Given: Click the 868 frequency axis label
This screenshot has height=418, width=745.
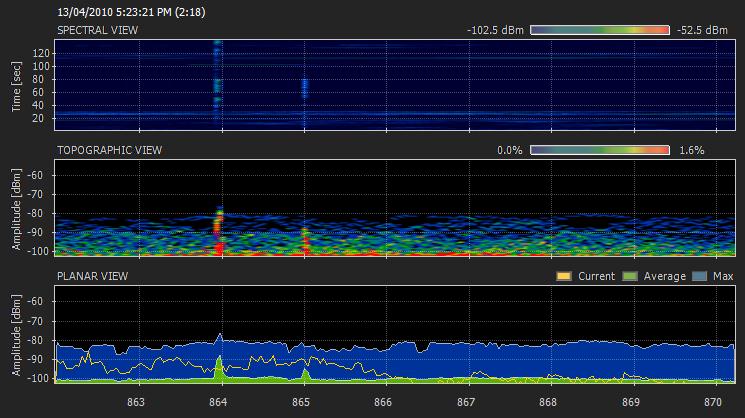Looking at the screenshot, I should (x=548, y=402).
